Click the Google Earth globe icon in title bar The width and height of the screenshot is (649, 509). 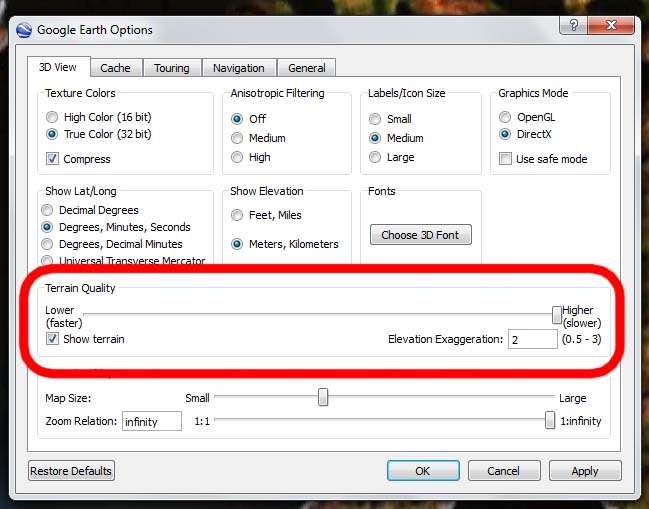24,30
